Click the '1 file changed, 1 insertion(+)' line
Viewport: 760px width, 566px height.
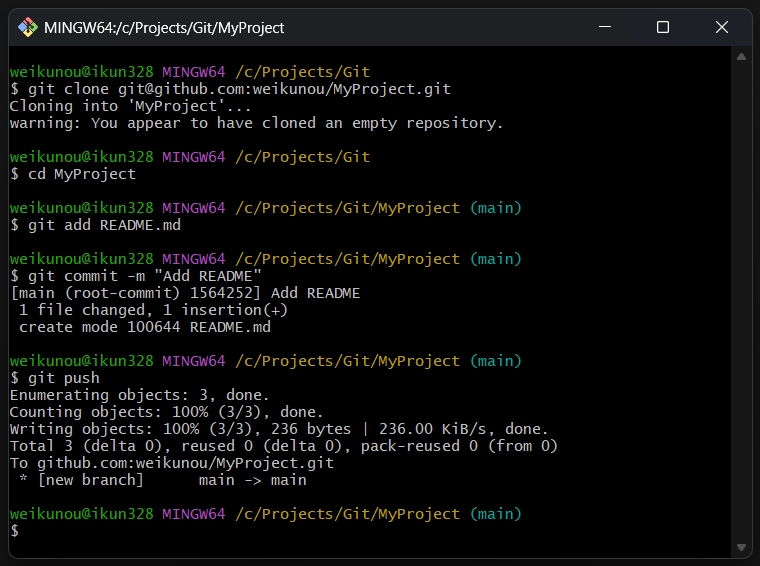(153, 310)
